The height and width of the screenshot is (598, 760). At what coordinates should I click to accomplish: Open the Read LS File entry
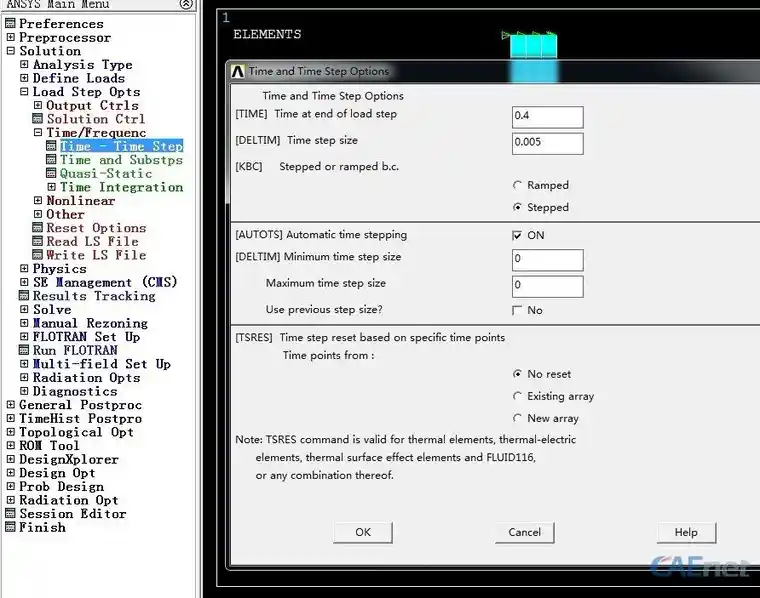[x=92, y=241]
